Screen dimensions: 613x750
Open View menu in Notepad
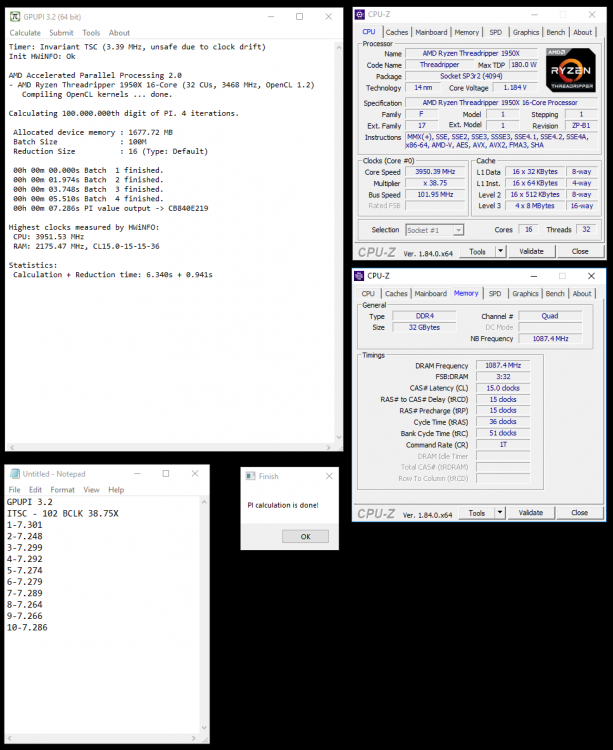[91, 490]
